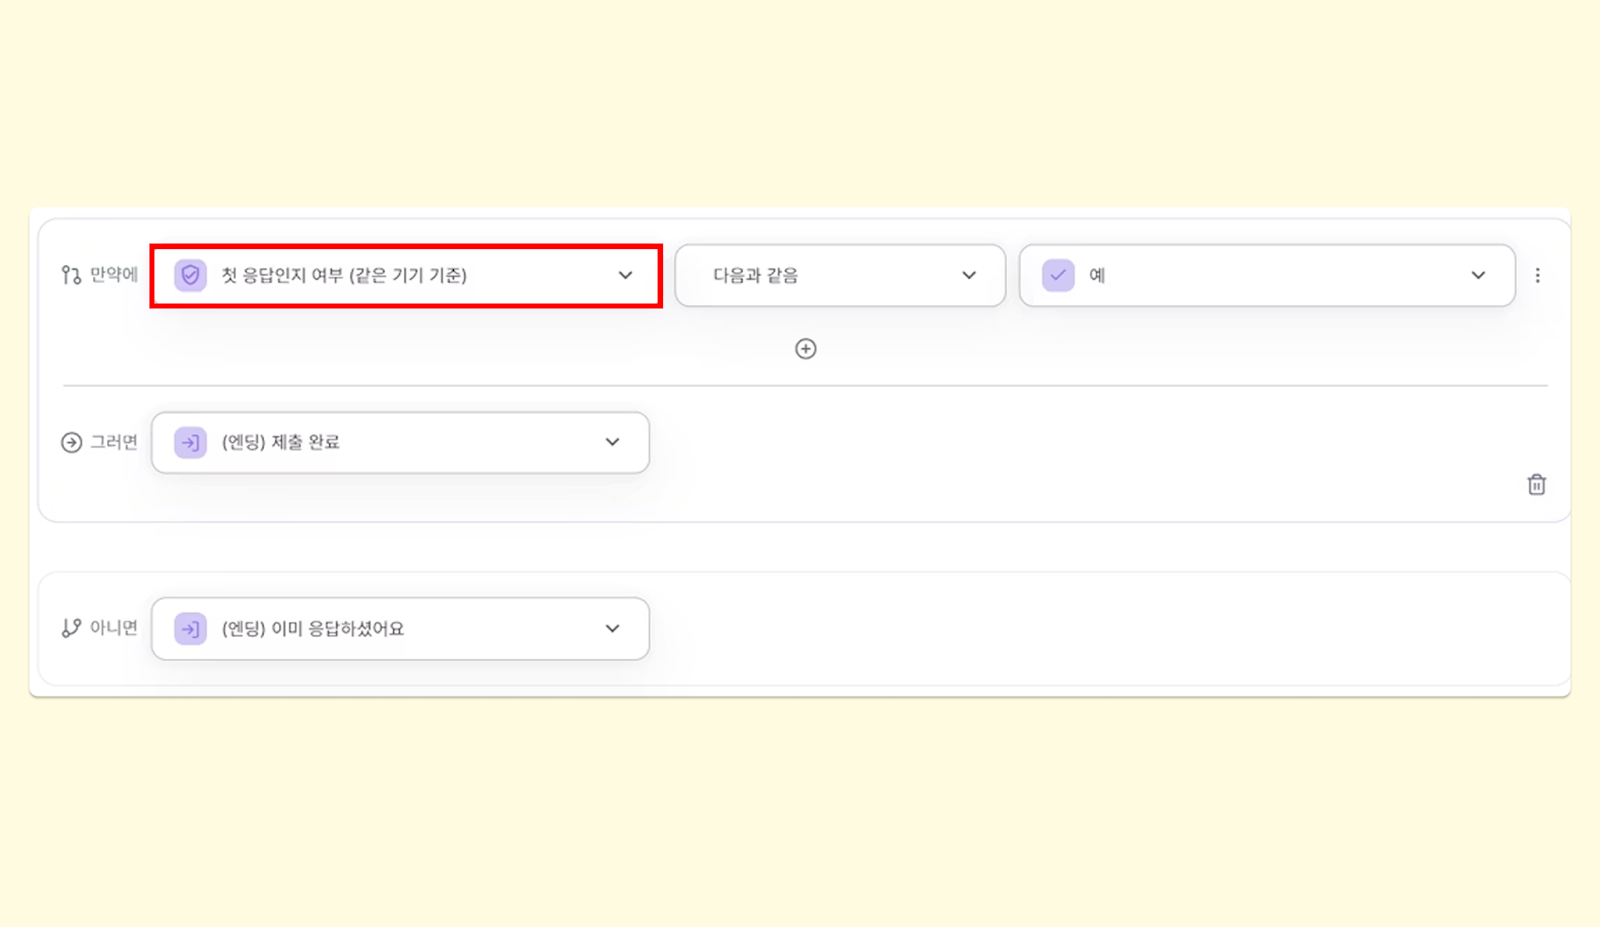Click the ending icon beside 이미 응답하셨어요

190,629
